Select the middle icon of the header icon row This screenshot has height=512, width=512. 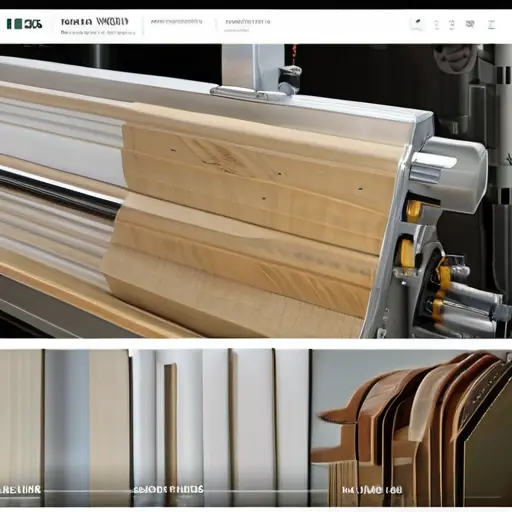pyautogui.click(x=451, y=25)
